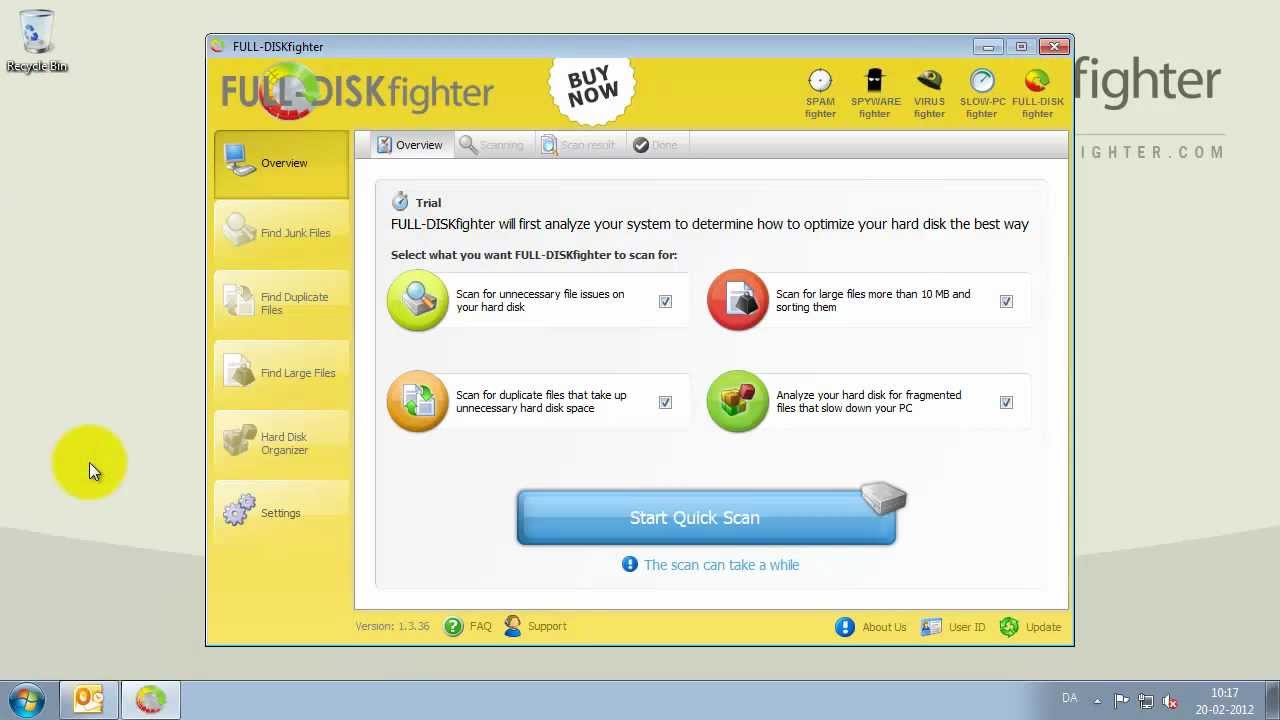1280x720 pixels.
Task: Open the taskbar clock showing 10:17
Action: pyautogui.click(x=1225, y=701)
